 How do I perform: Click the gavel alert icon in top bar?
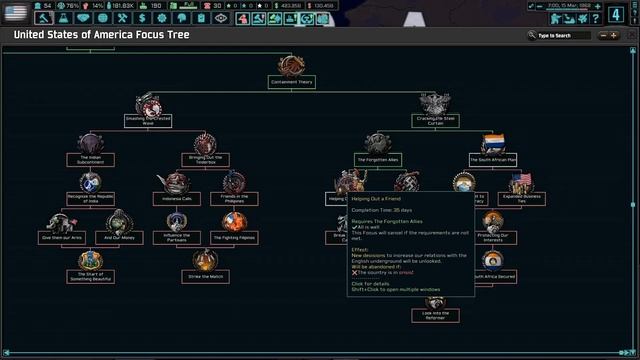point(259,19)
